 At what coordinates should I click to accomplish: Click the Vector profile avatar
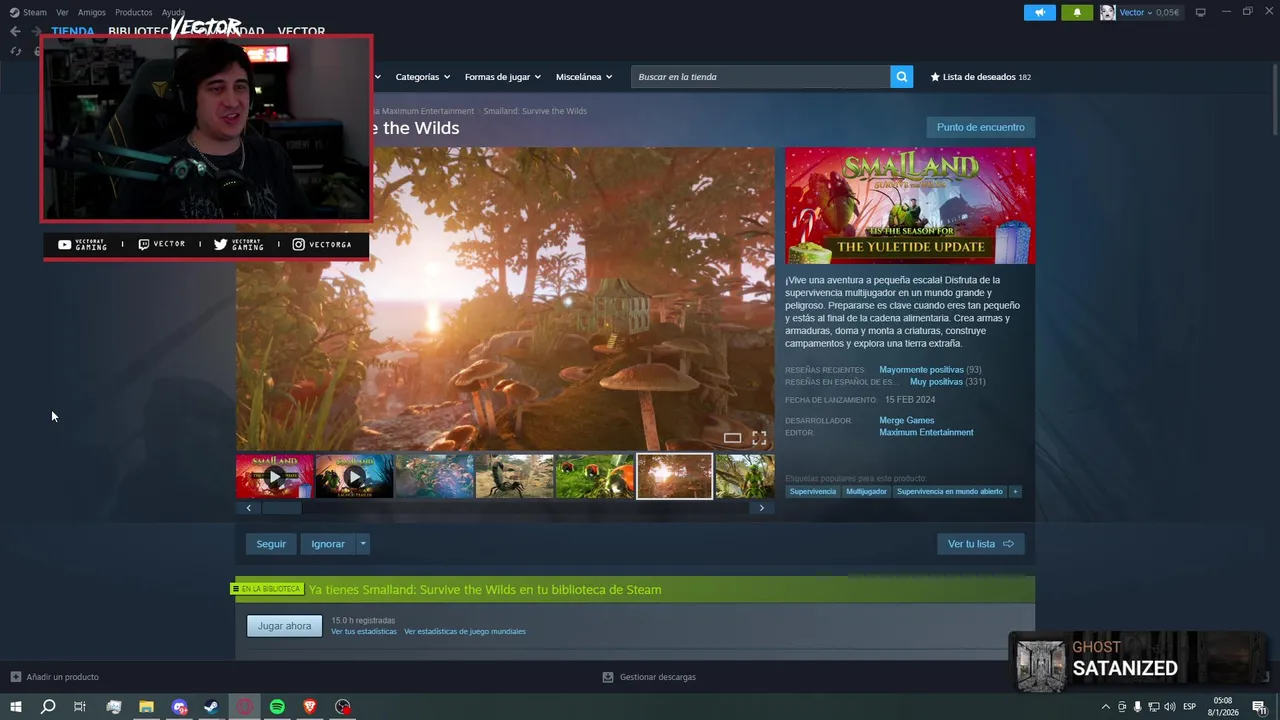[x=1108, y=12]
